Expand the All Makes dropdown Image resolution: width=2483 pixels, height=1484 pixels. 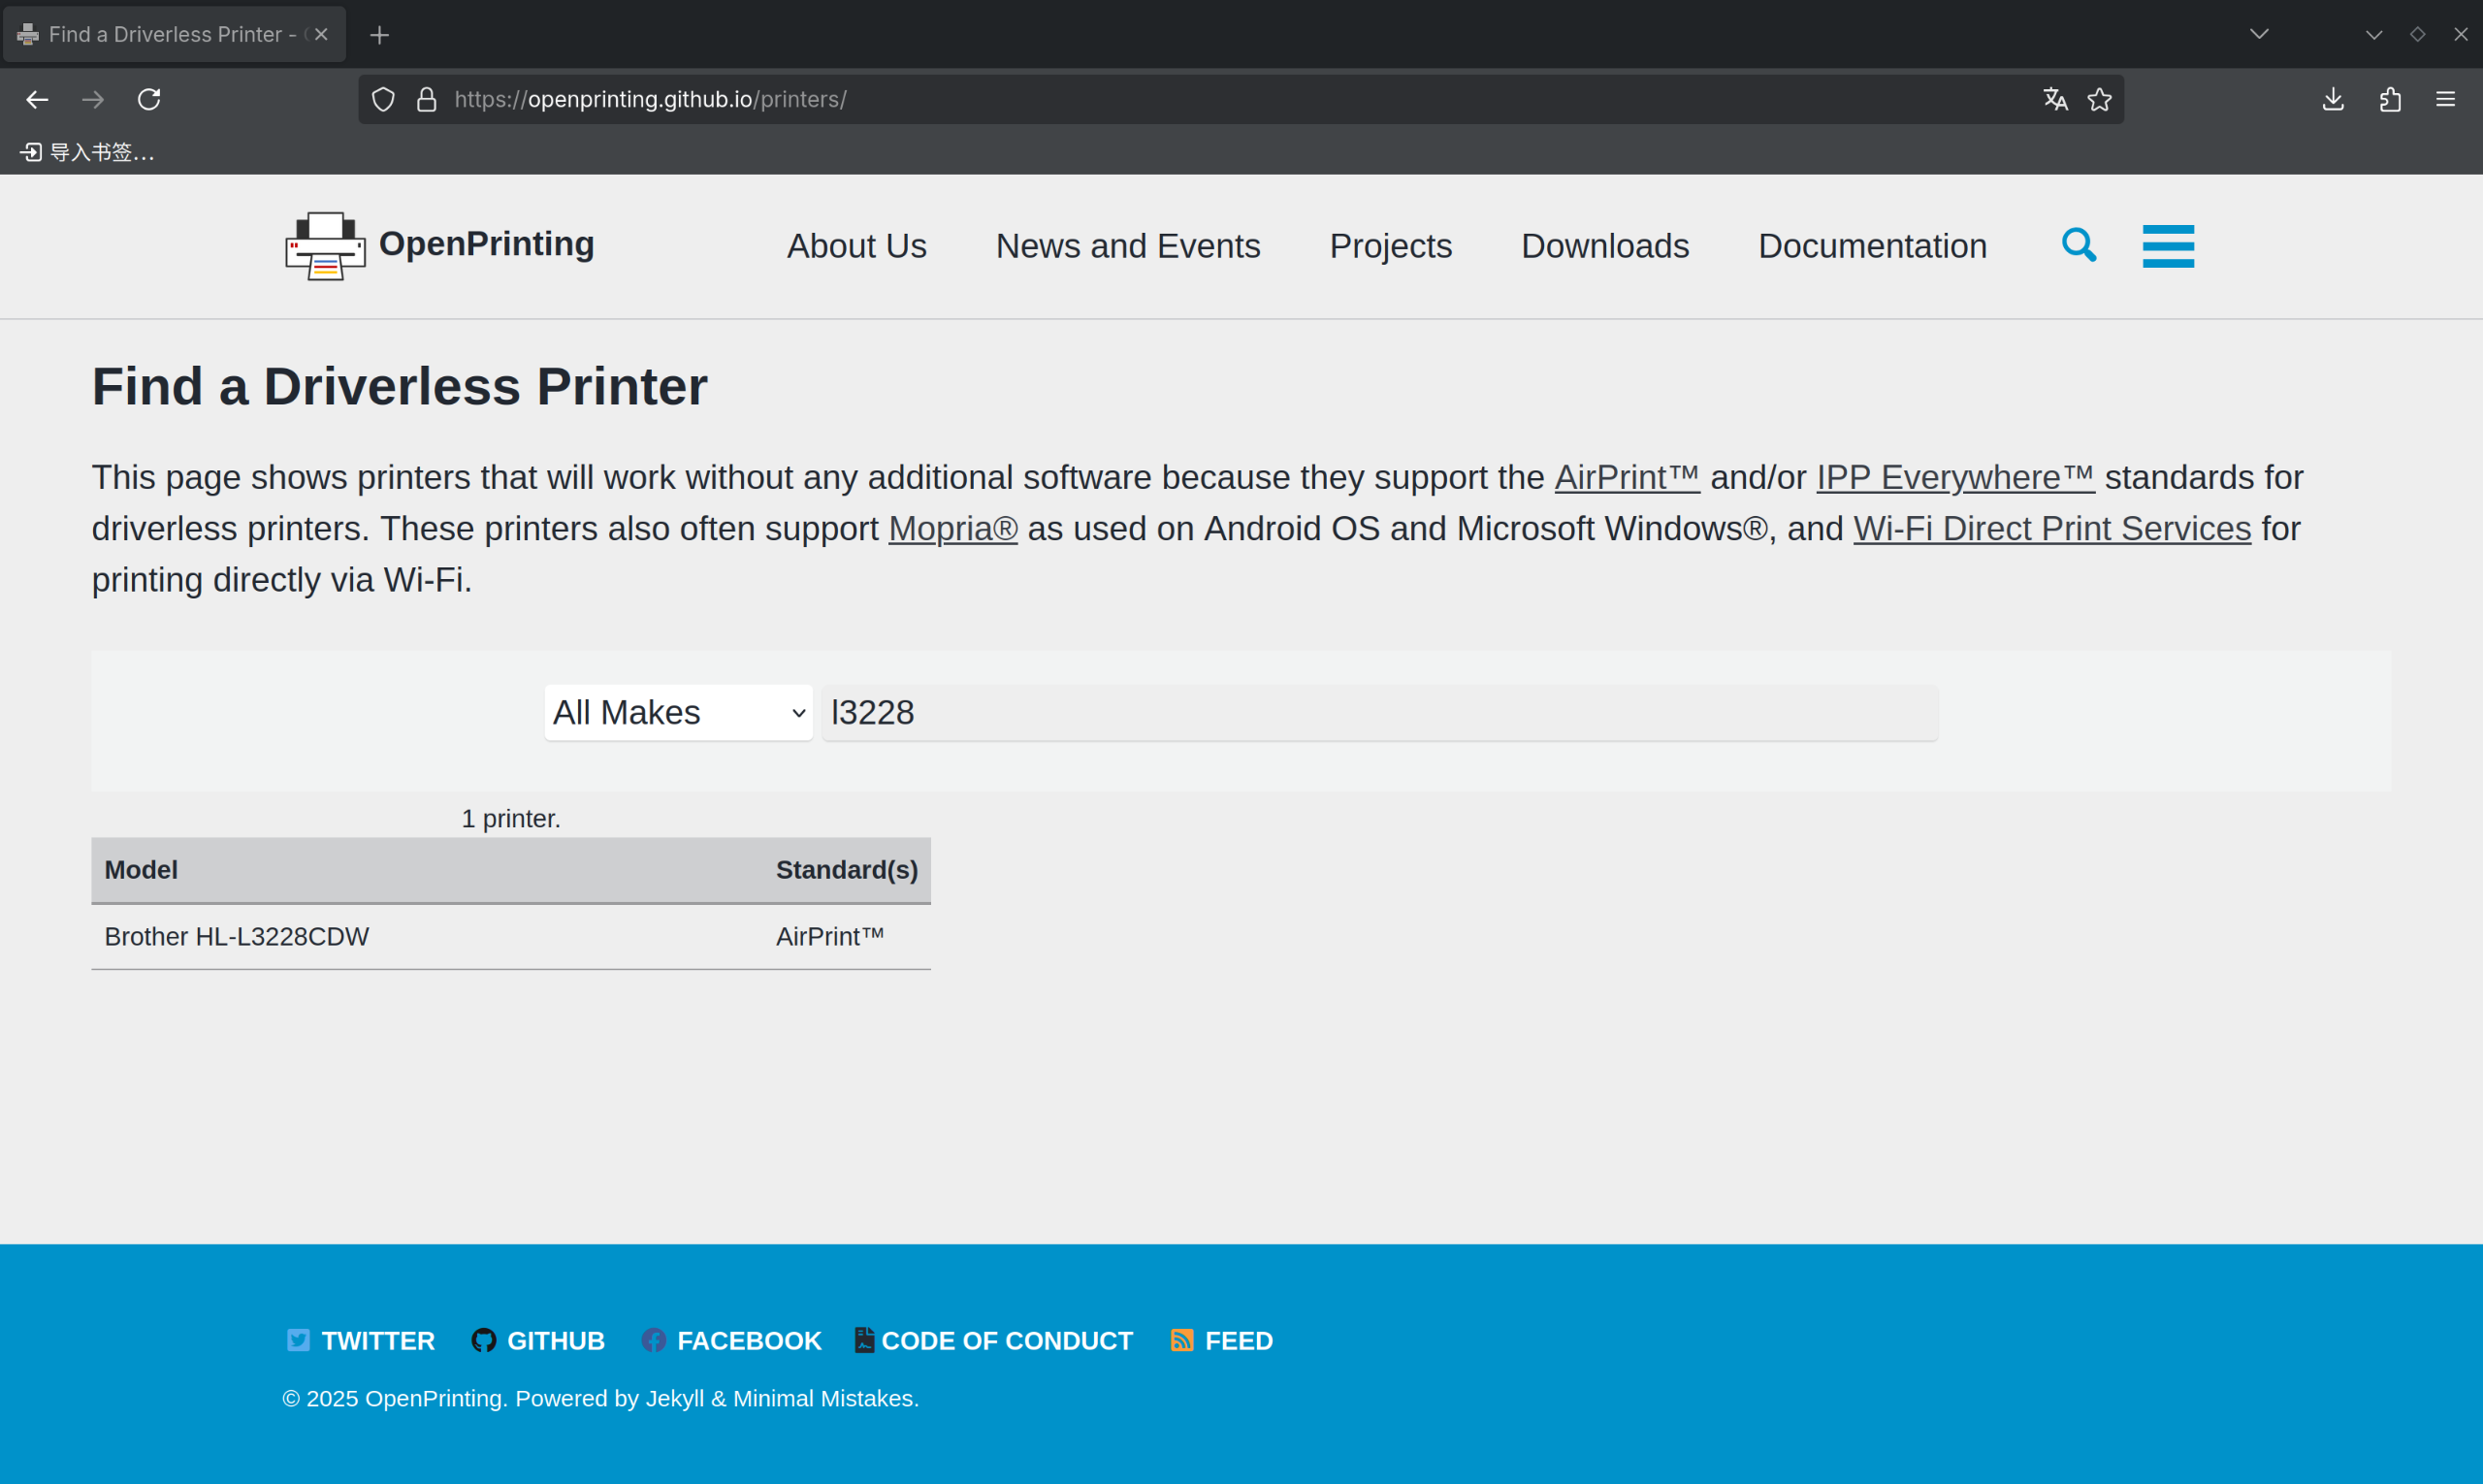point(678,713)
